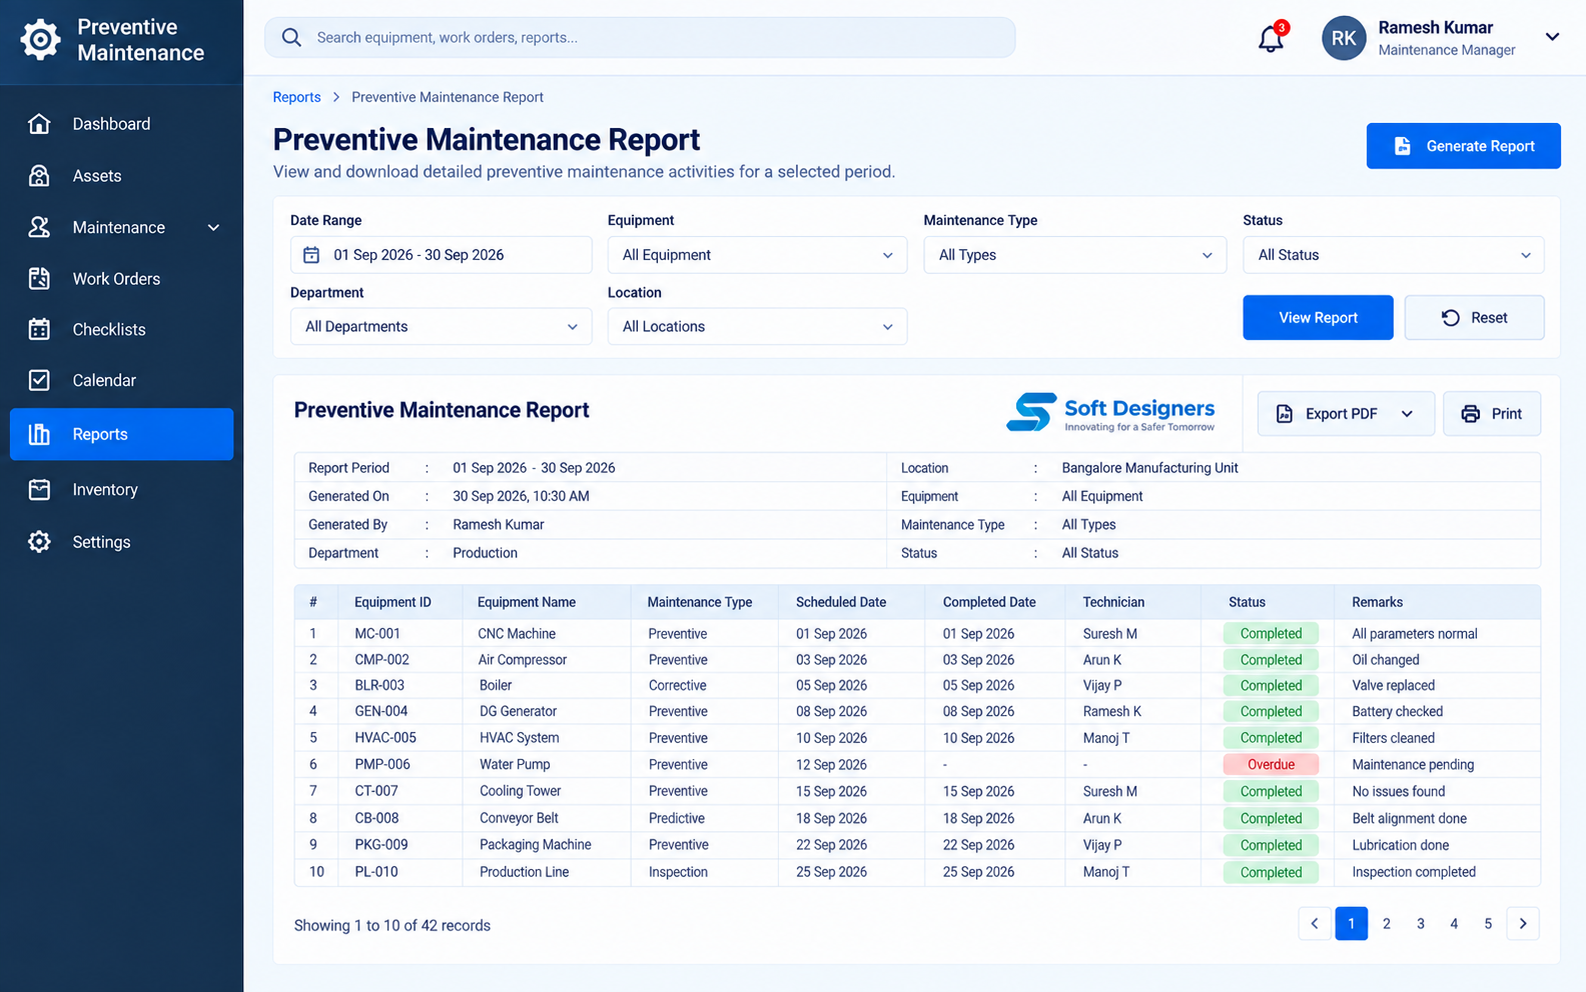
Task: Click the Calendar checkmark icon
Action: (x=39, y=380)
